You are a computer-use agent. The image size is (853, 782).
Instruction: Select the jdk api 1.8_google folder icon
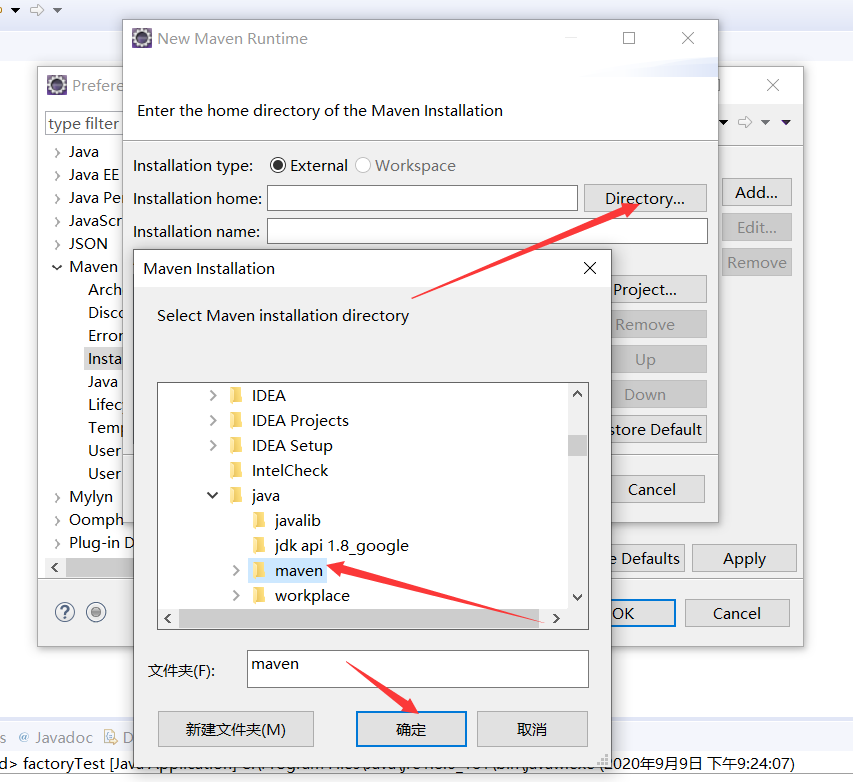(x=259, y=546)
